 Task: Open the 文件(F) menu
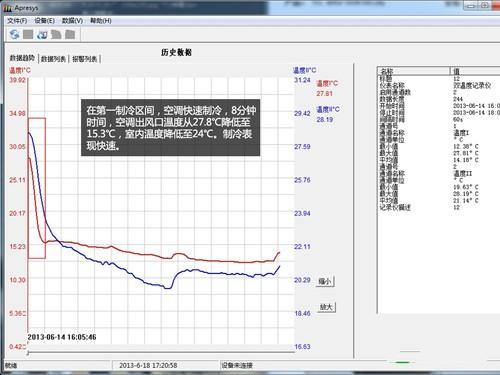point(17,21)
